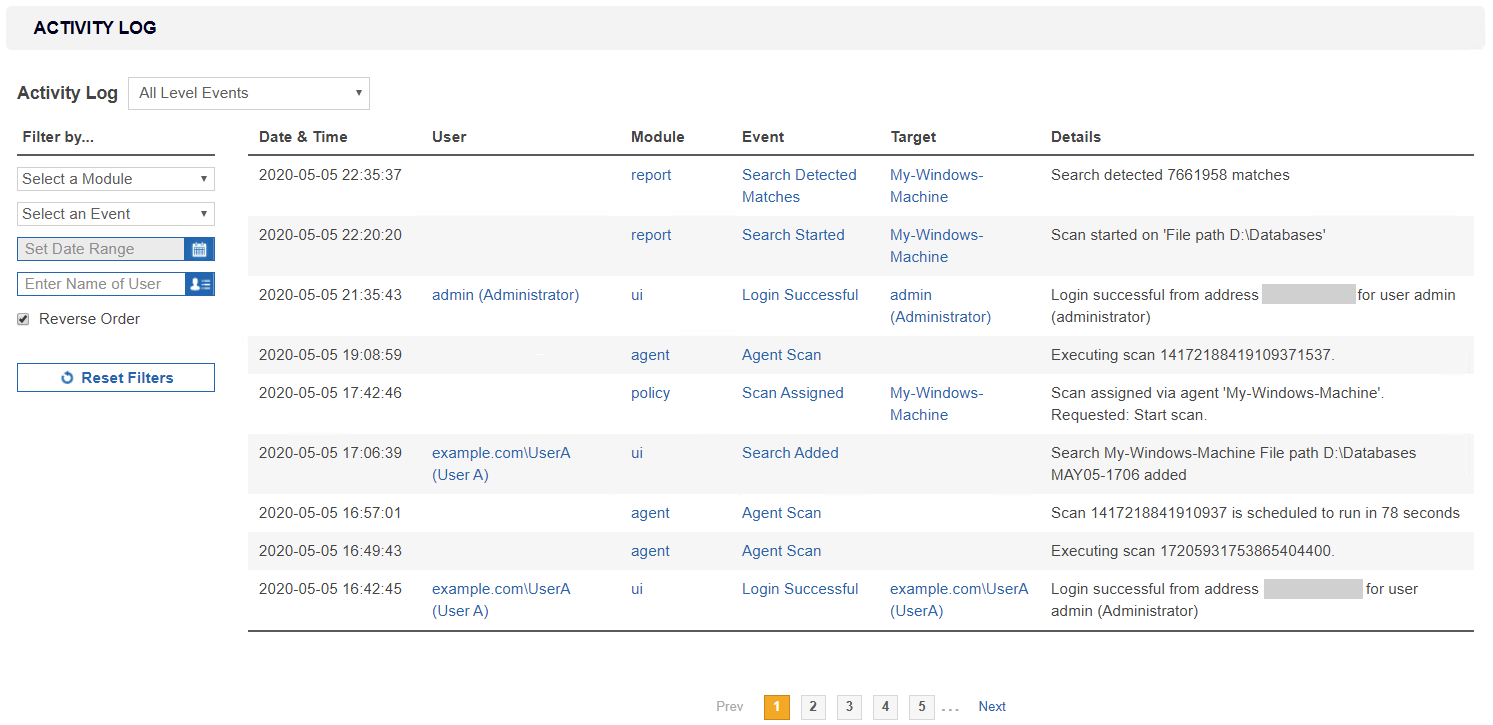The image size is (1493, 725).
Task: Open the Select a Module dropdown
Action: 115,178
